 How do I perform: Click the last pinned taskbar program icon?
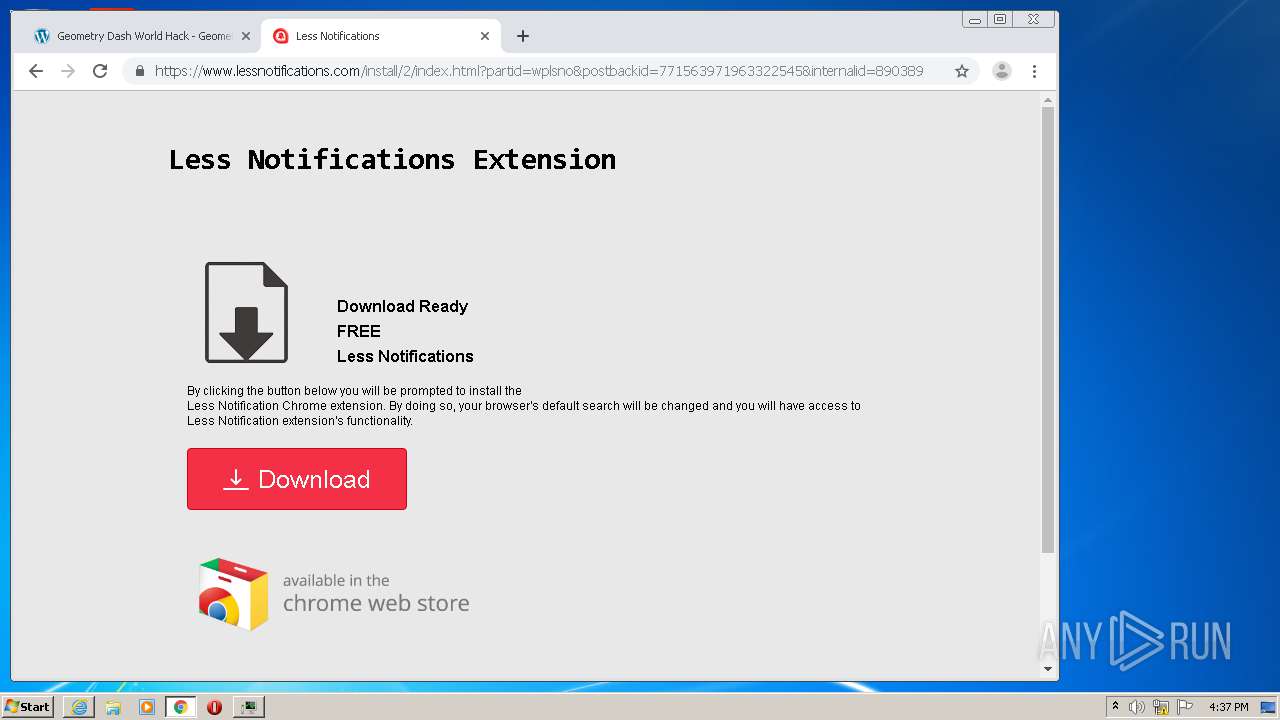[x=248, y=707]
